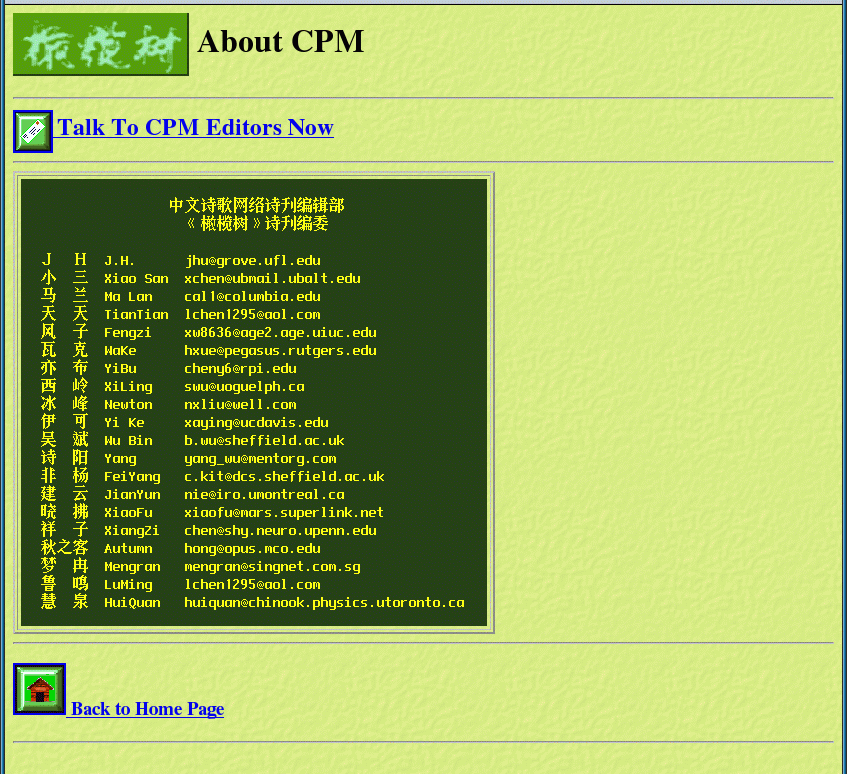This screenshot has width=847, height=774.
Task: Select Xiao San's email xchen@ubmail.ubalt.edu
Action: 272,279
